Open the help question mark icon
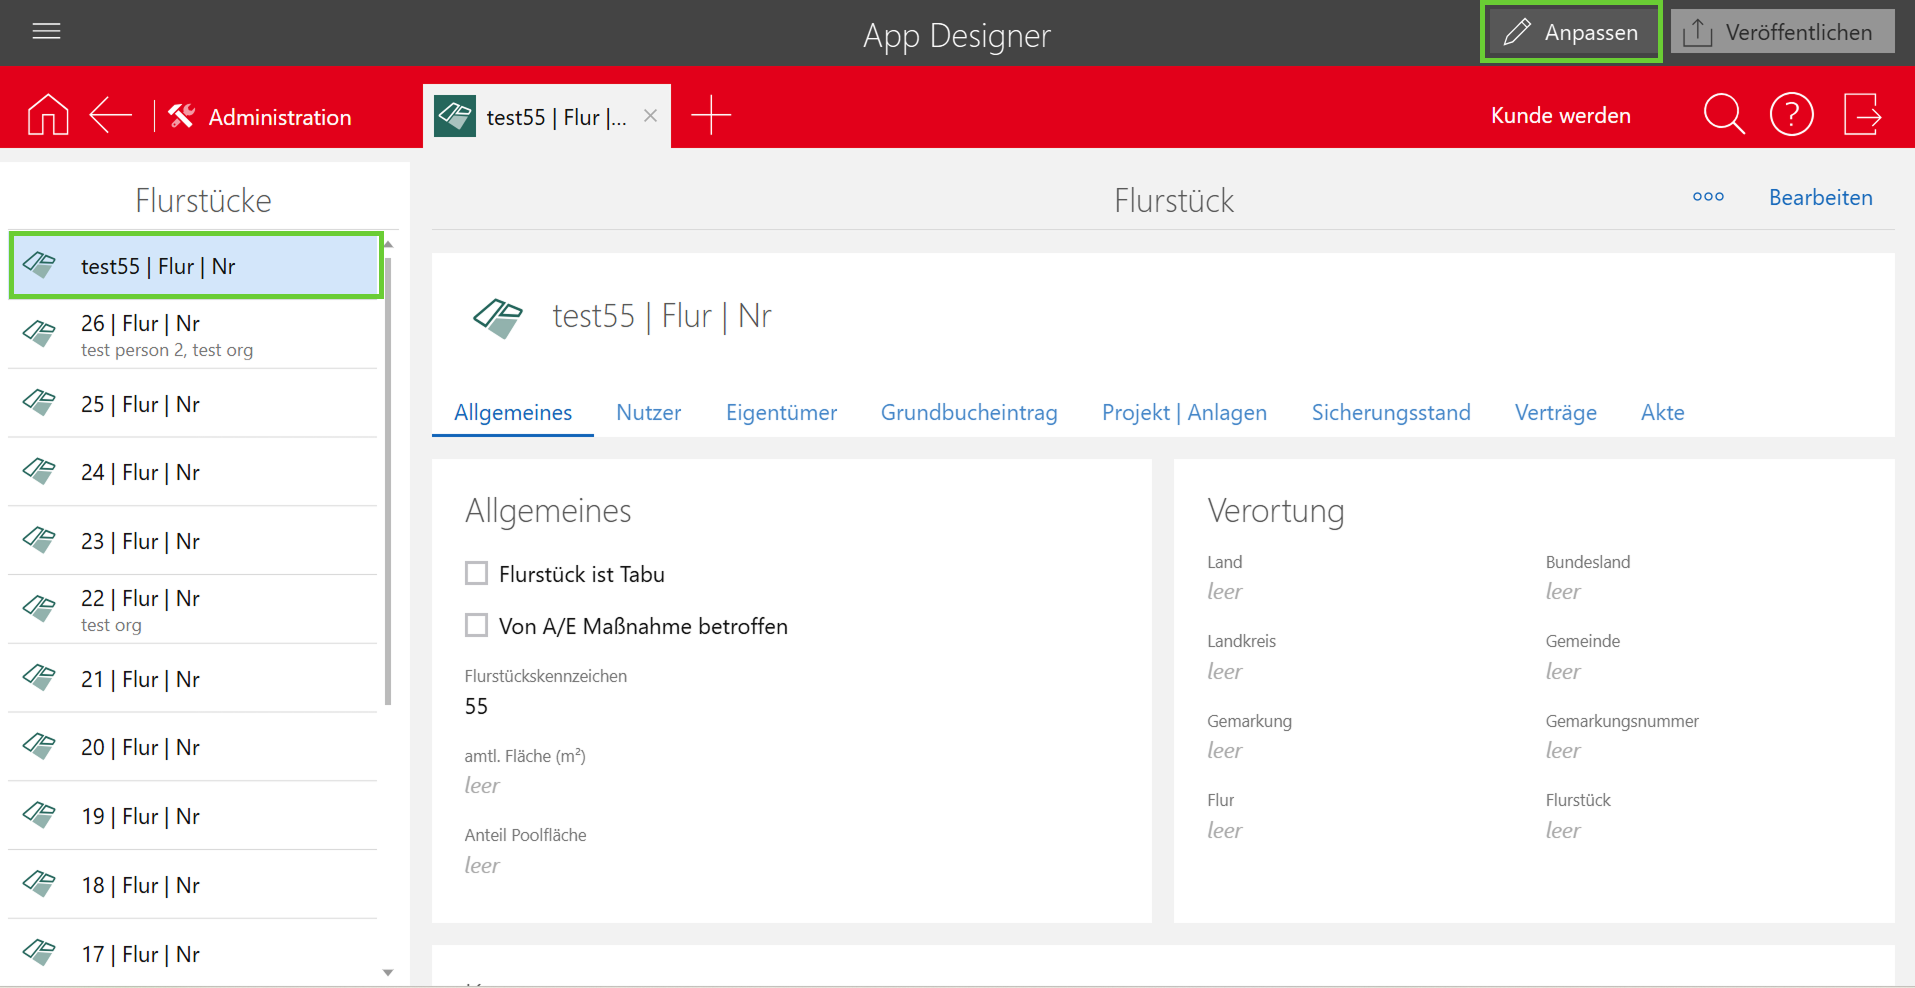Viewport: 1915px width, 988px height. tap(1791, 114)
